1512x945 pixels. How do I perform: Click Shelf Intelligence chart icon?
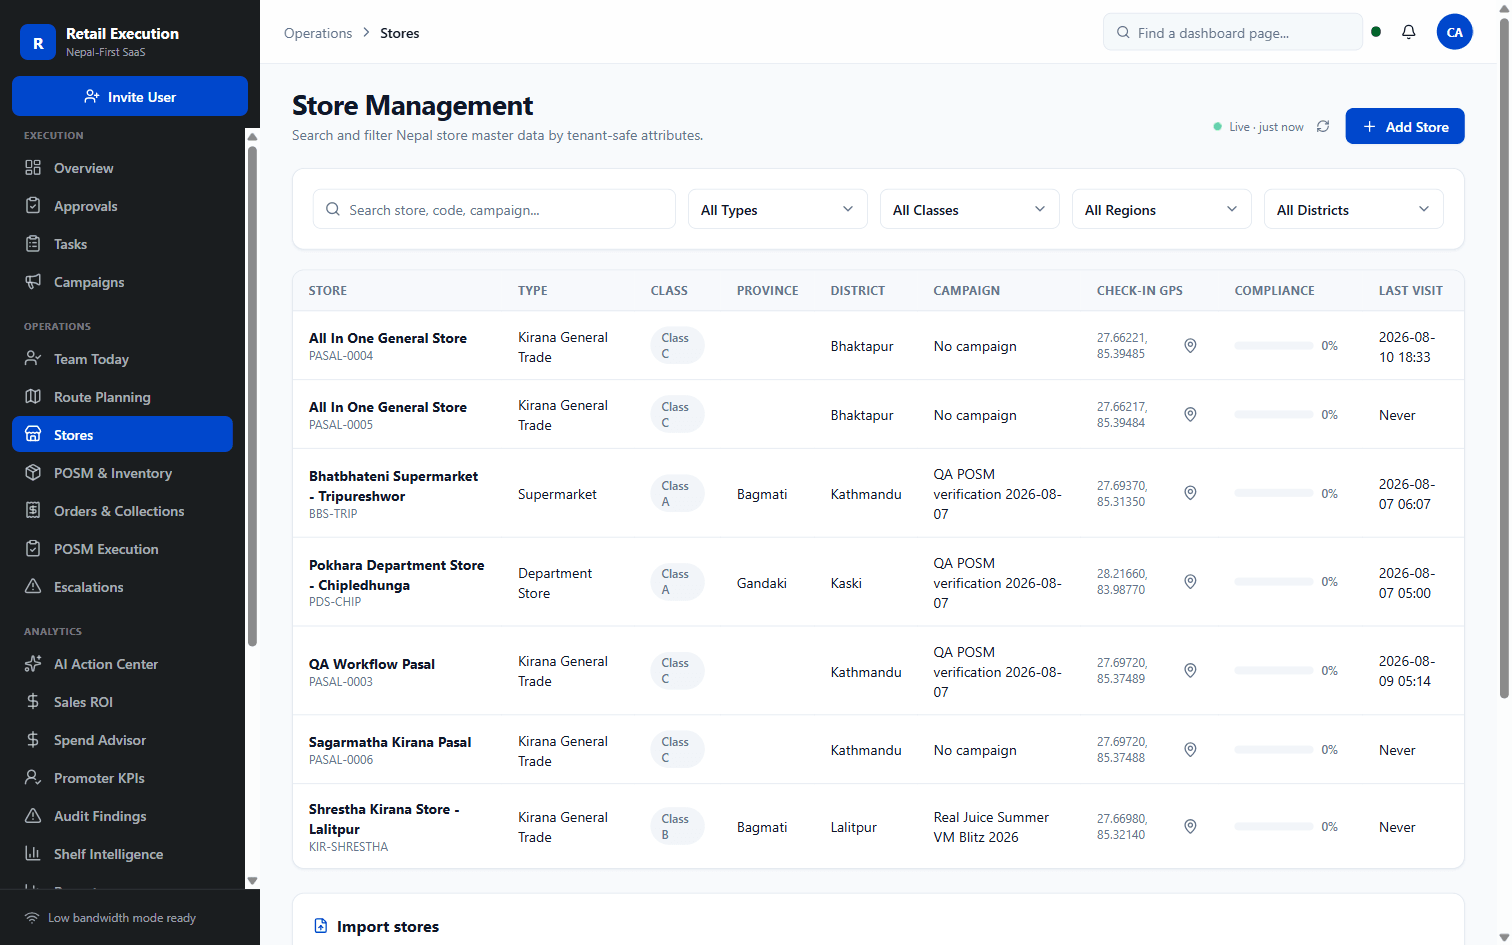click(33, 853)
